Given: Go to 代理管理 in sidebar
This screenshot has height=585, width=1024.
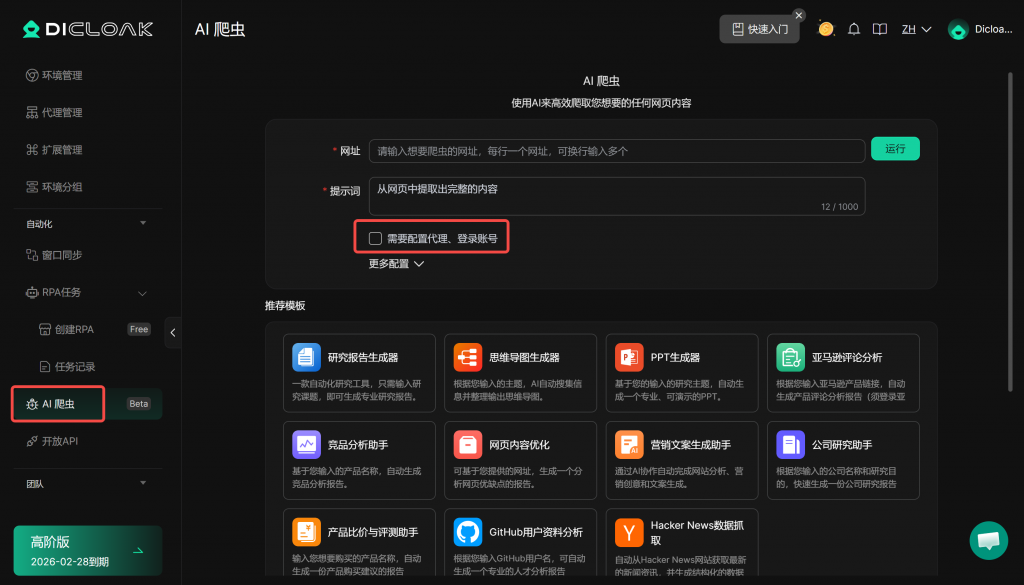Looking at the screenshot, I should (62, 113).
